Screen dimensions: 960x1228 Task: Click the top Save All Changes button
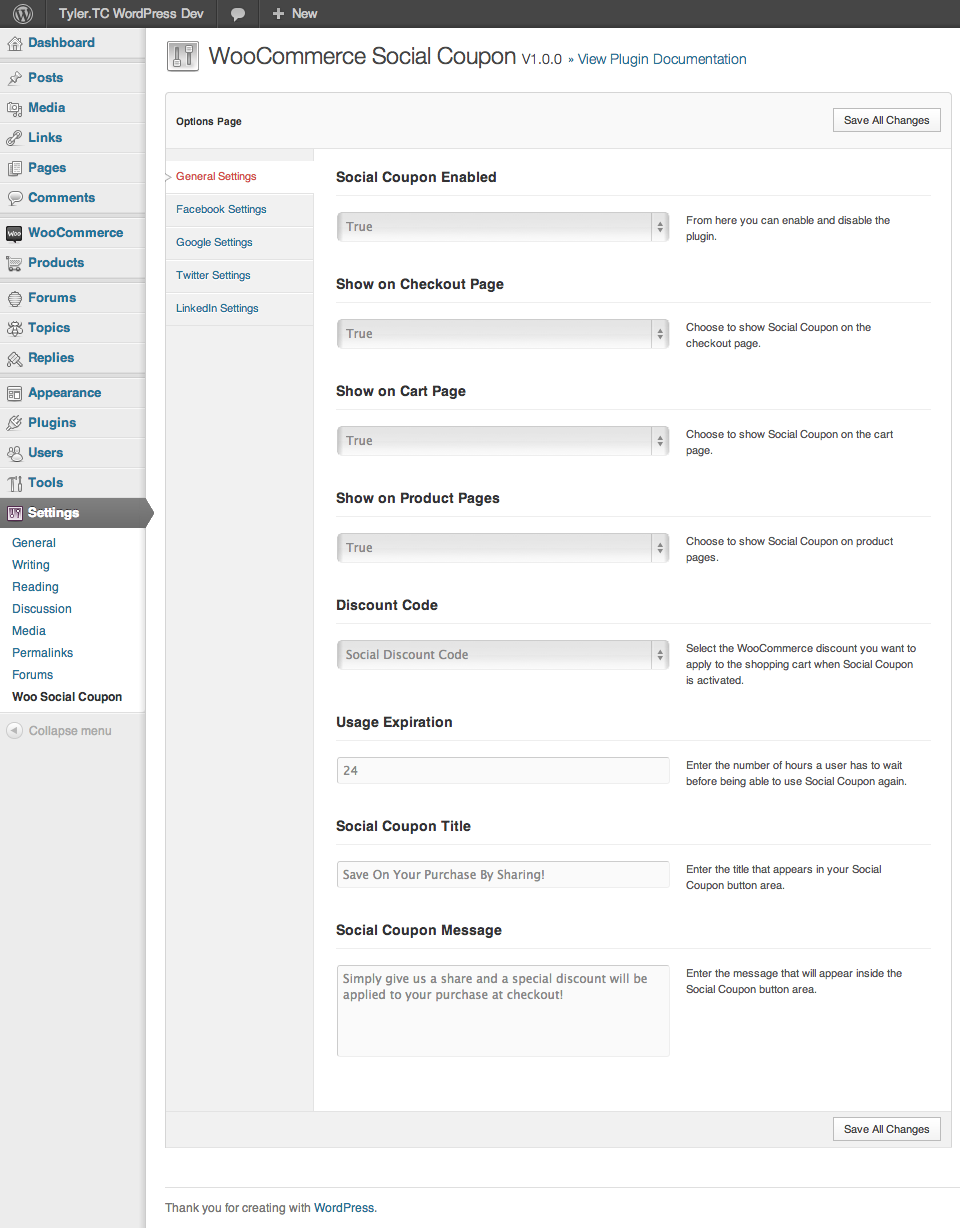(887, 120)
